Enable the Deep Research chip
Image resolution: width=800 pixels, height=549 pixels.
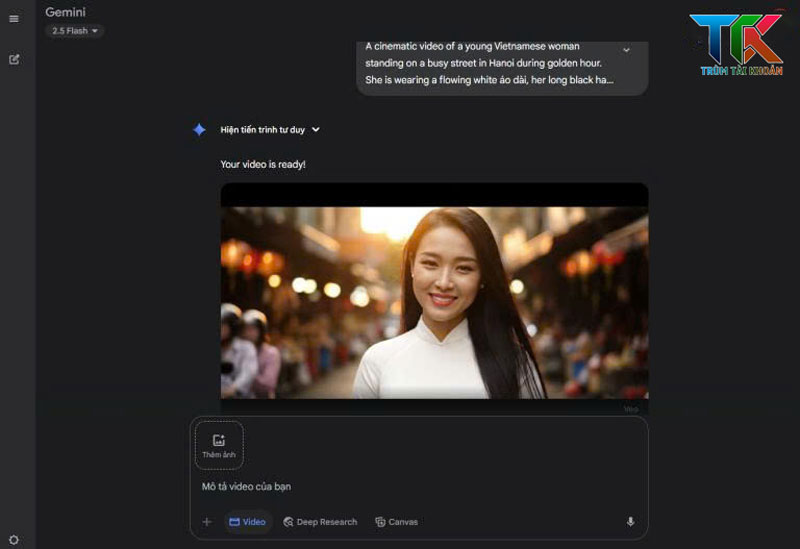click(320, 522)
